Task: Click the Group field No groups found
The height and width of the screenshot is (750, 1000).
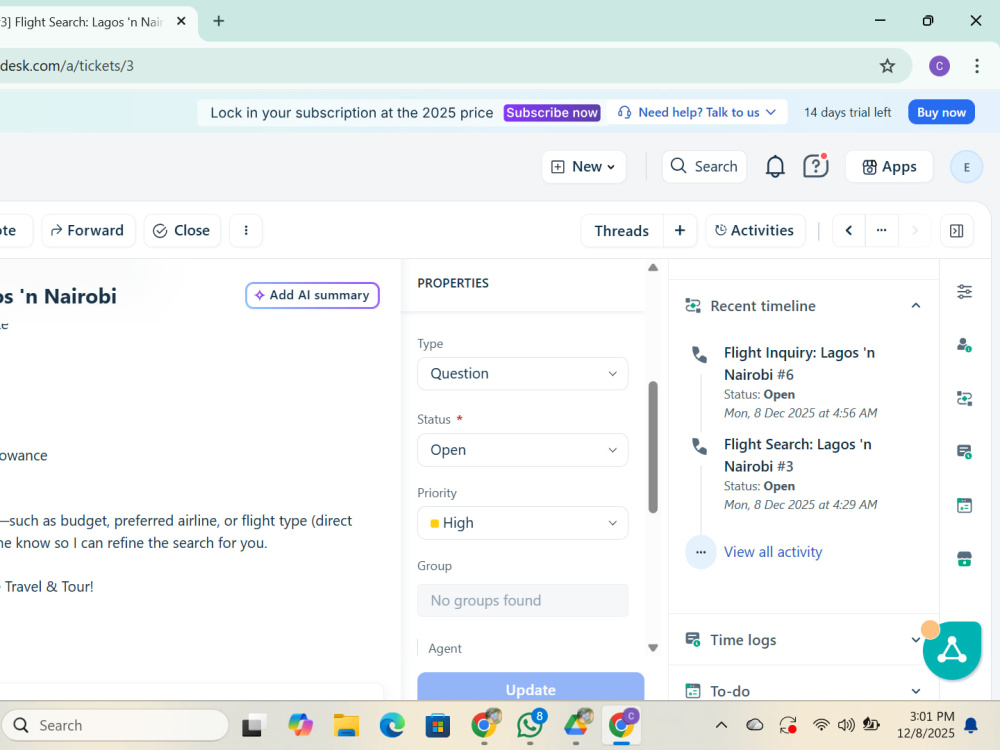Action: [523, 601]
